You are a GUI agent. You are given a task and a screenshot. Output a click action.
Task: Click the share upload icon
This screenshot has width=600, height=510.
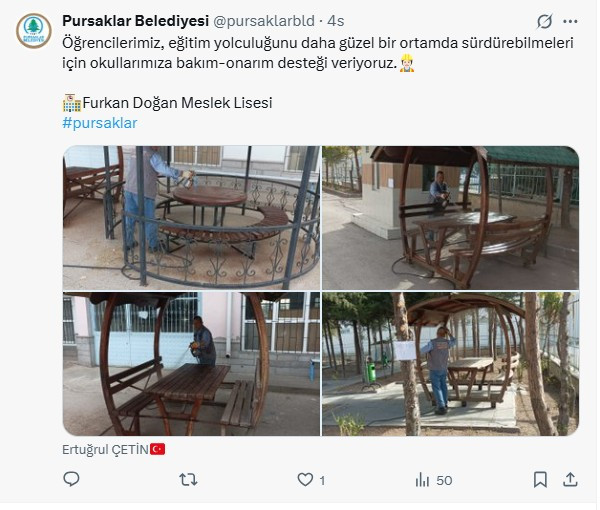(570, 479)
